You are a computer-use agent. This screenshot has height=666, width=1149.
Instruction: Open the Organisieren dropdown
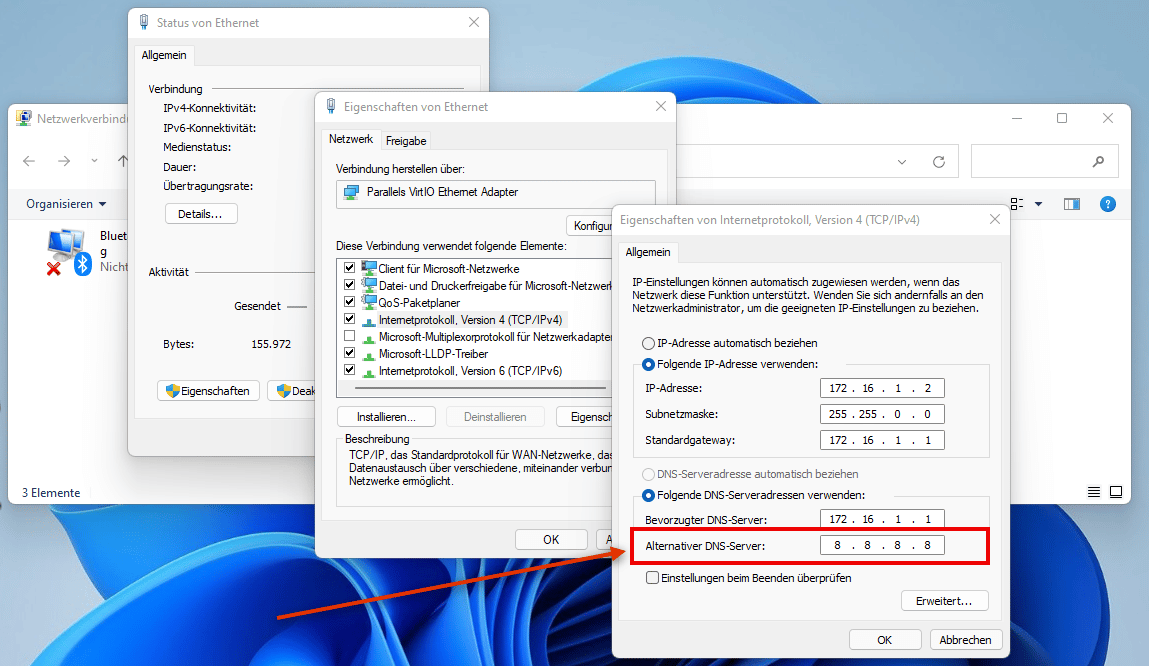click(x=63, y=204)
